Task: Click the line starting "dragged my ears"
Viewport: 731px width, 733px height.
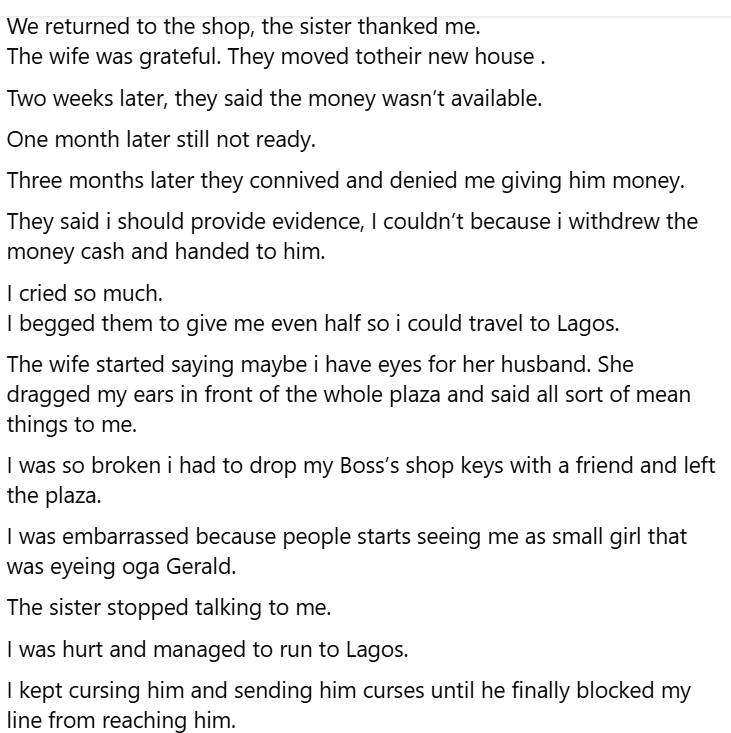Action: pyautogui.click(x=348, y=394)
